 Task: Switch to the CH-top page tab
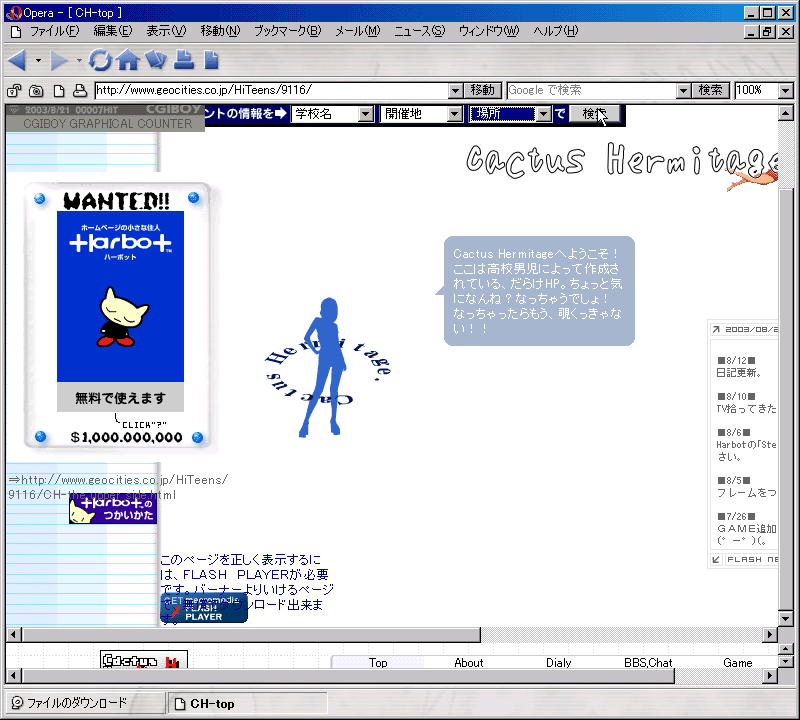coord(247,704)
